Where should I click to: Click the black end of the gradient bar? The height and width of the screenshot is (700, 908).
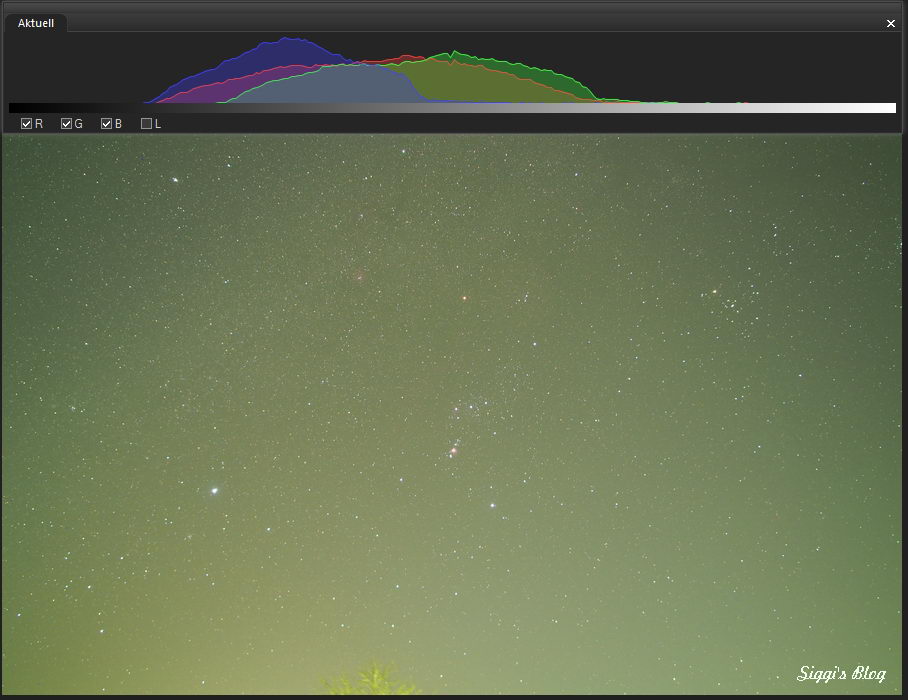point(14,108)
